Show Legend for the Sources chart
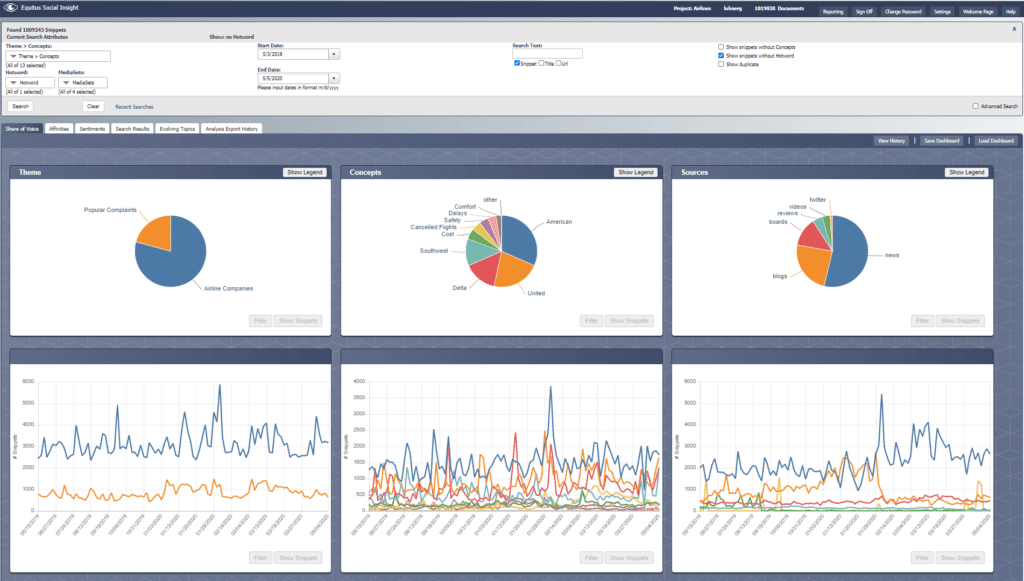The height and width of the screenshot is (581, 1024). 967,172
